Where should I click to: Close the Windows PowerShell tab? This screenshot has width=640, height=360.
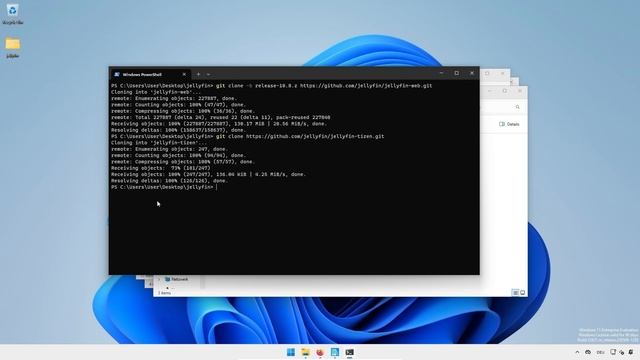click(x=184, y=74)
